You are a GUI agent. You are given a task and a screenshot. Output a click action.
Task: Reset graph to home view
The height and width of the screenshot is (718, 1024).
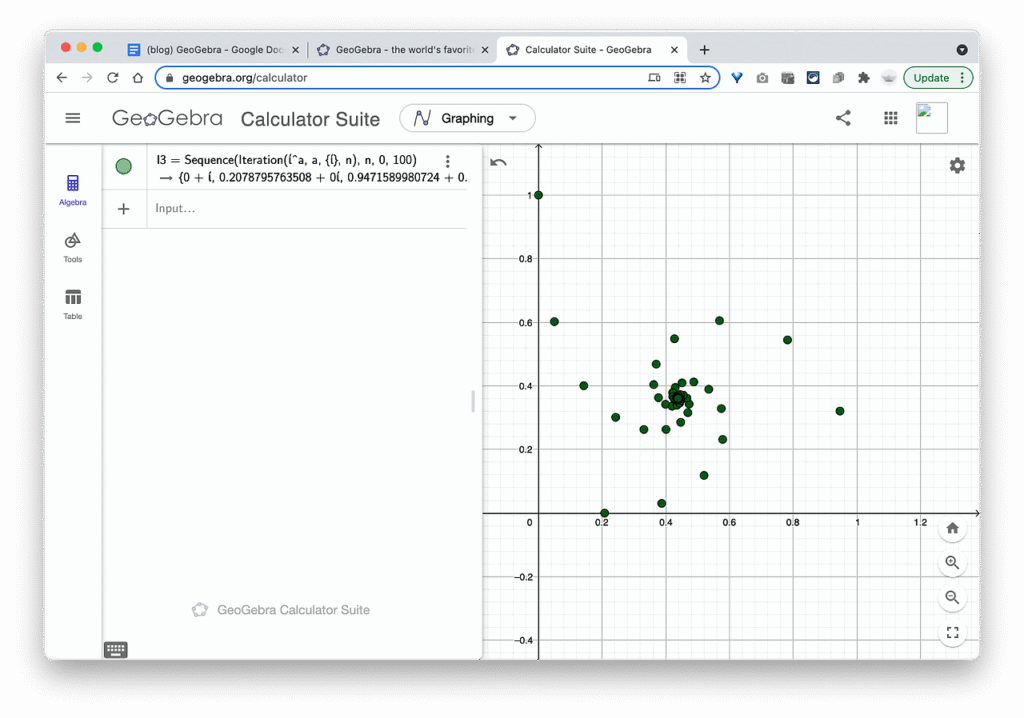point(952,528)
